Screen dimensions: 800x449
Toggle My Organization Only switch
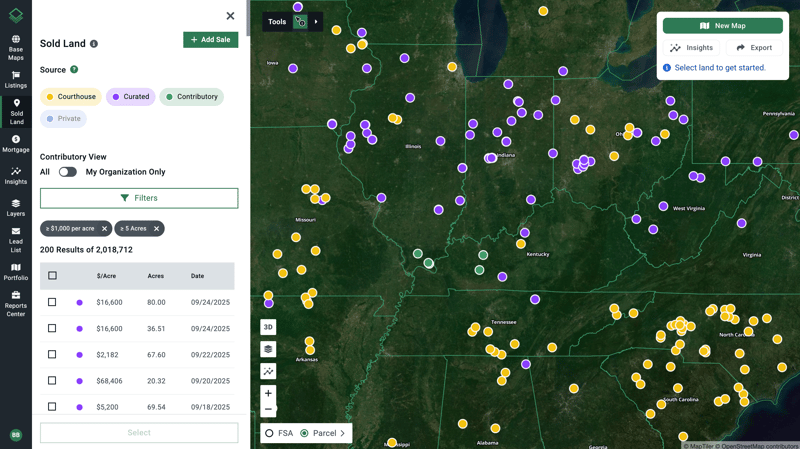(67, 172)
